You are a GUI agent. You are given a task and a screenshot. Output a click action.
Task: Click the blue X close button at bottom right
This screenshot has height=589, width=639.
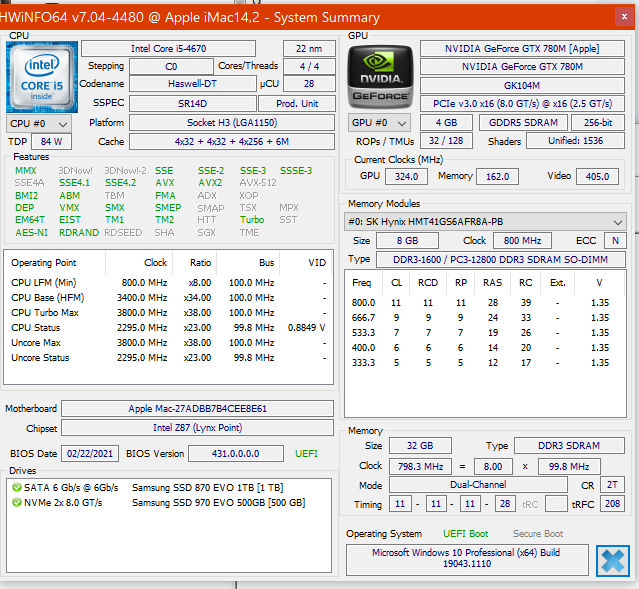pos(613,561)
